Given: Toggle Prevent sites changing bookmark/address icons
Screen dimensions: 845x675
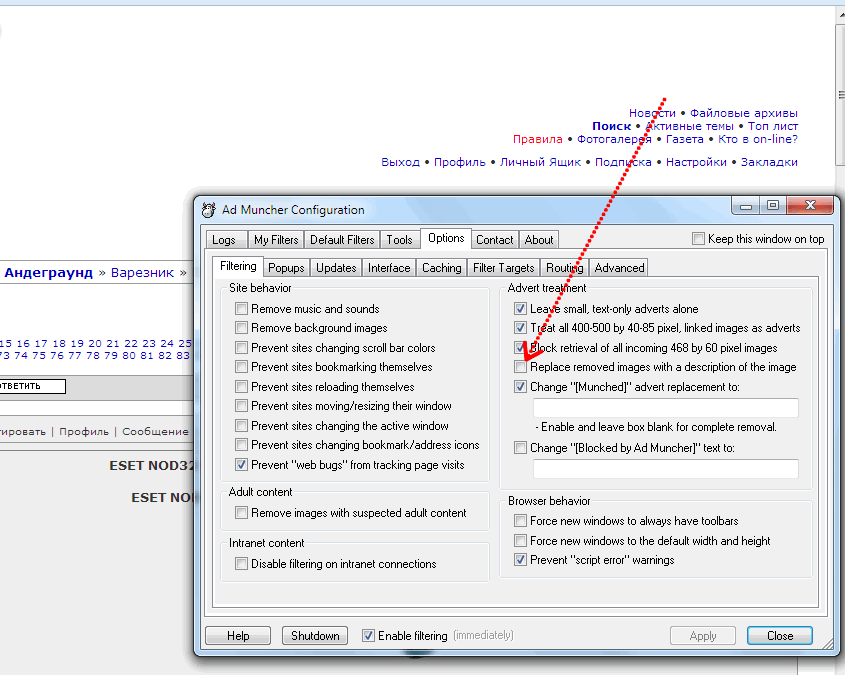Looking at the screenshot, I should (x=241, y=445).
